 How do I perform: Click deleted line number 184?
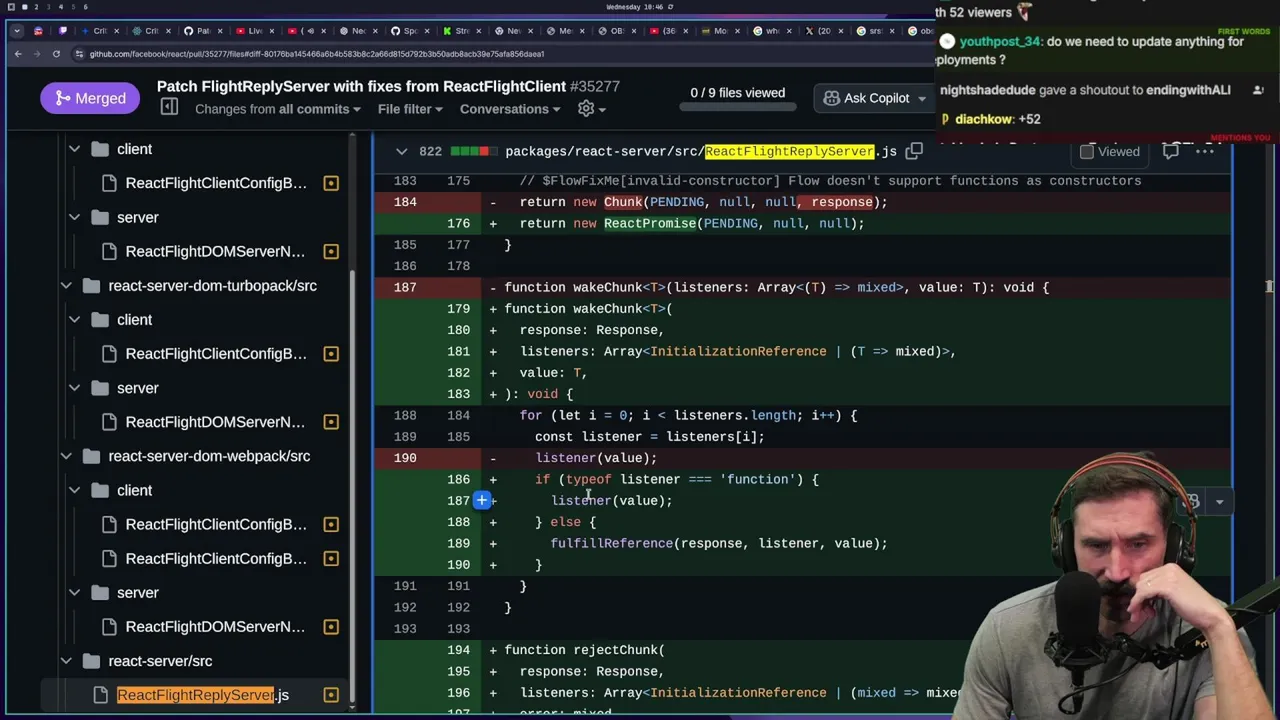[405, 202]
